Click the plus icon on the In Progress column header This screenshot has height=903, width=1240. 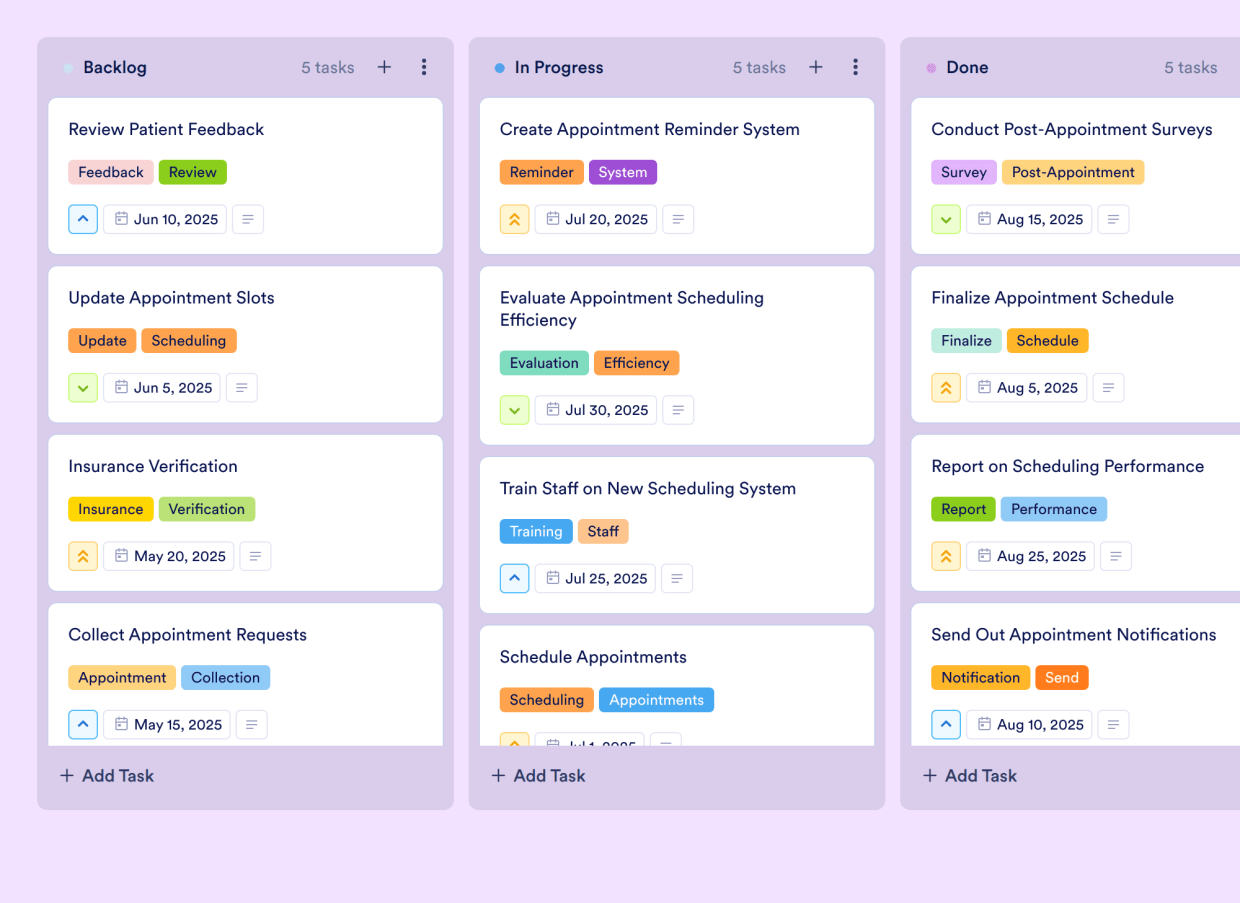click(x=816, y=67)
